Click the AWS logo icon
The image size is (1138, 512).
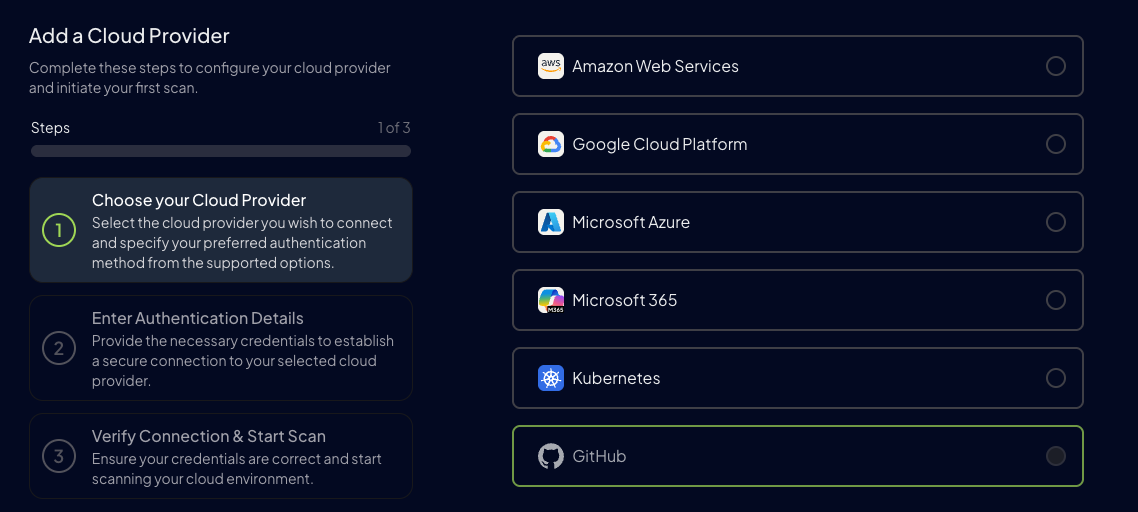551,66
